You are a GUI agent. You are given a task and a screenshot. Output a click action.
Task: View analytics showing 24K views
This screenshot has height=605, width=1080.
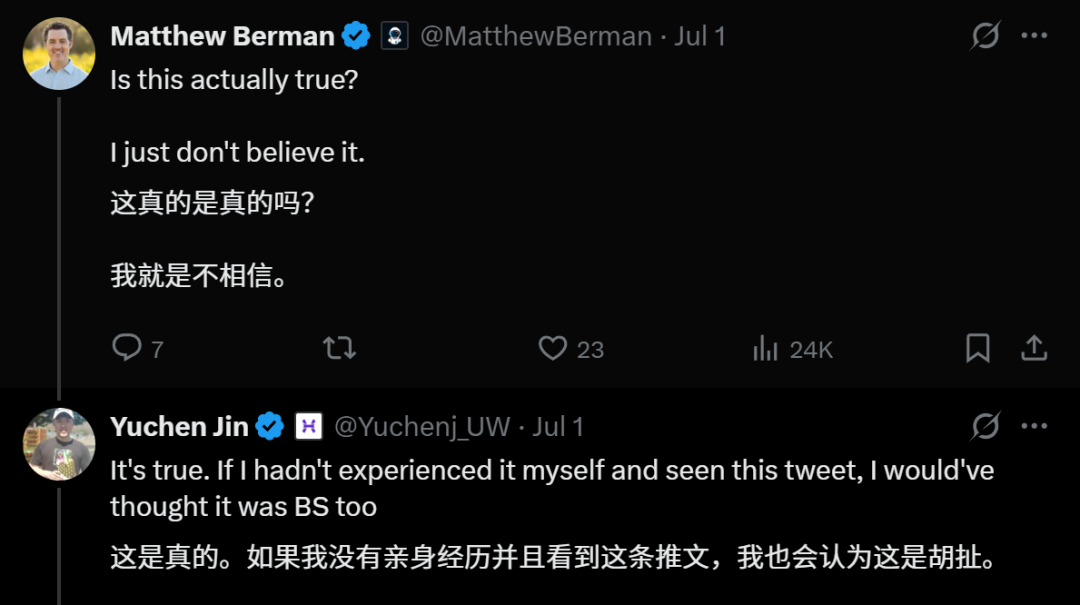[x=765, y=348]
